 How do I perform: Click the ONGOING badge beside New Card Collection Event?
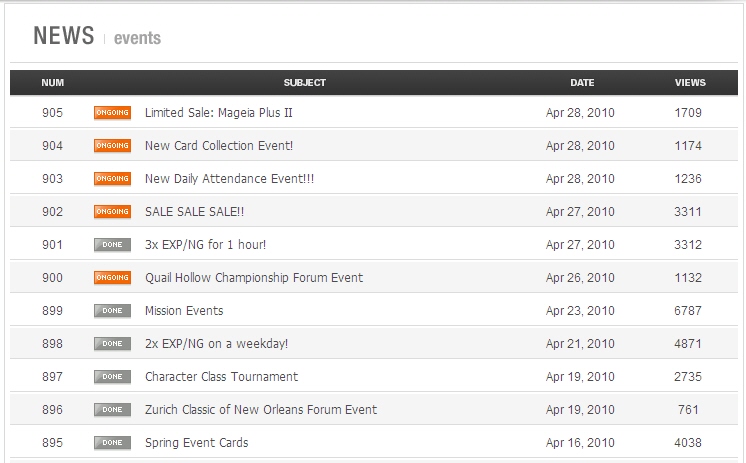point(112,146)
